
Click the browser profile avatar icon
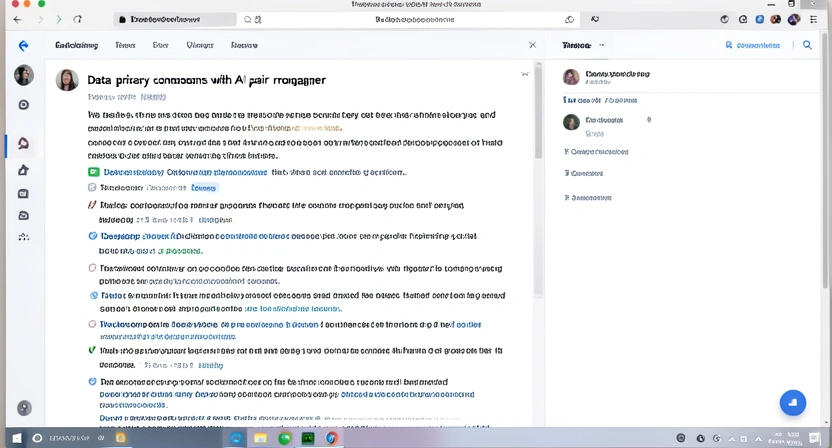[x=794, y=19]
